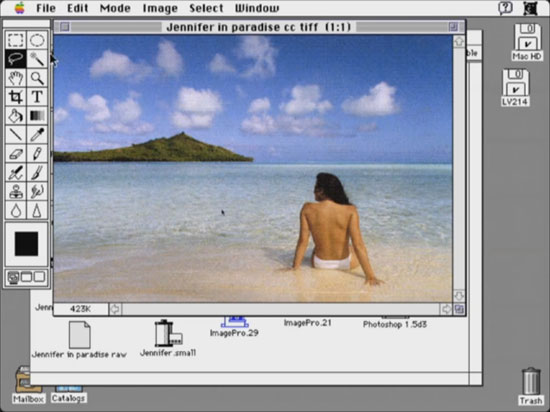Select the Catalogs desktop icon
550x412 pixels.
68,394
